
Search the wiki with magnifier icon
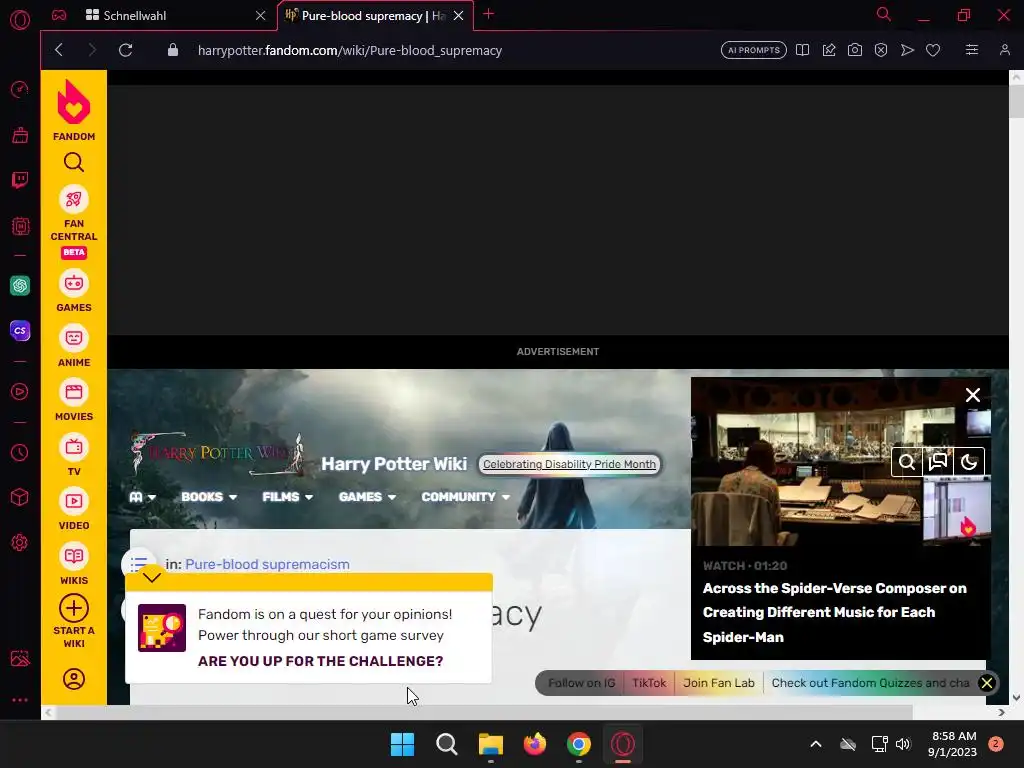point(907,462)
